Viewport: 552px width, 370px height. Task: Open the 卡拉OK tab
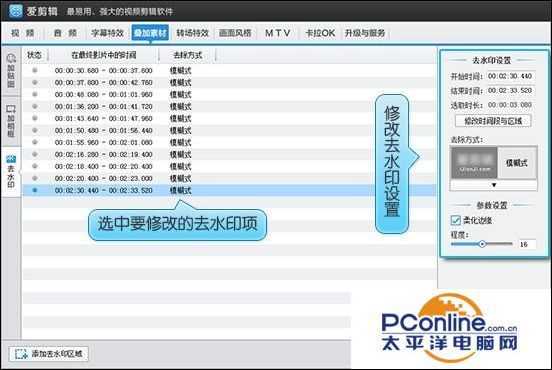[320, 33]
